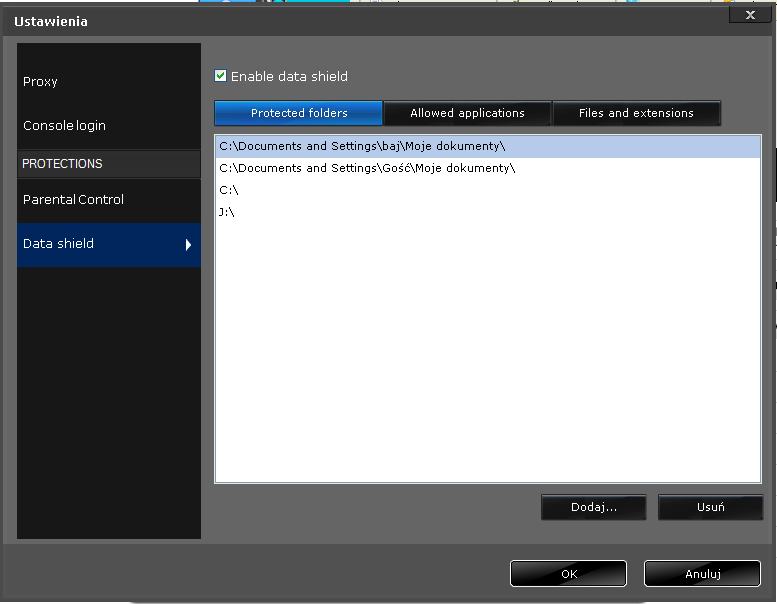Open the Files and extensions tab
This screenshot has width=777, height=604.
click(x=636, y=113)
